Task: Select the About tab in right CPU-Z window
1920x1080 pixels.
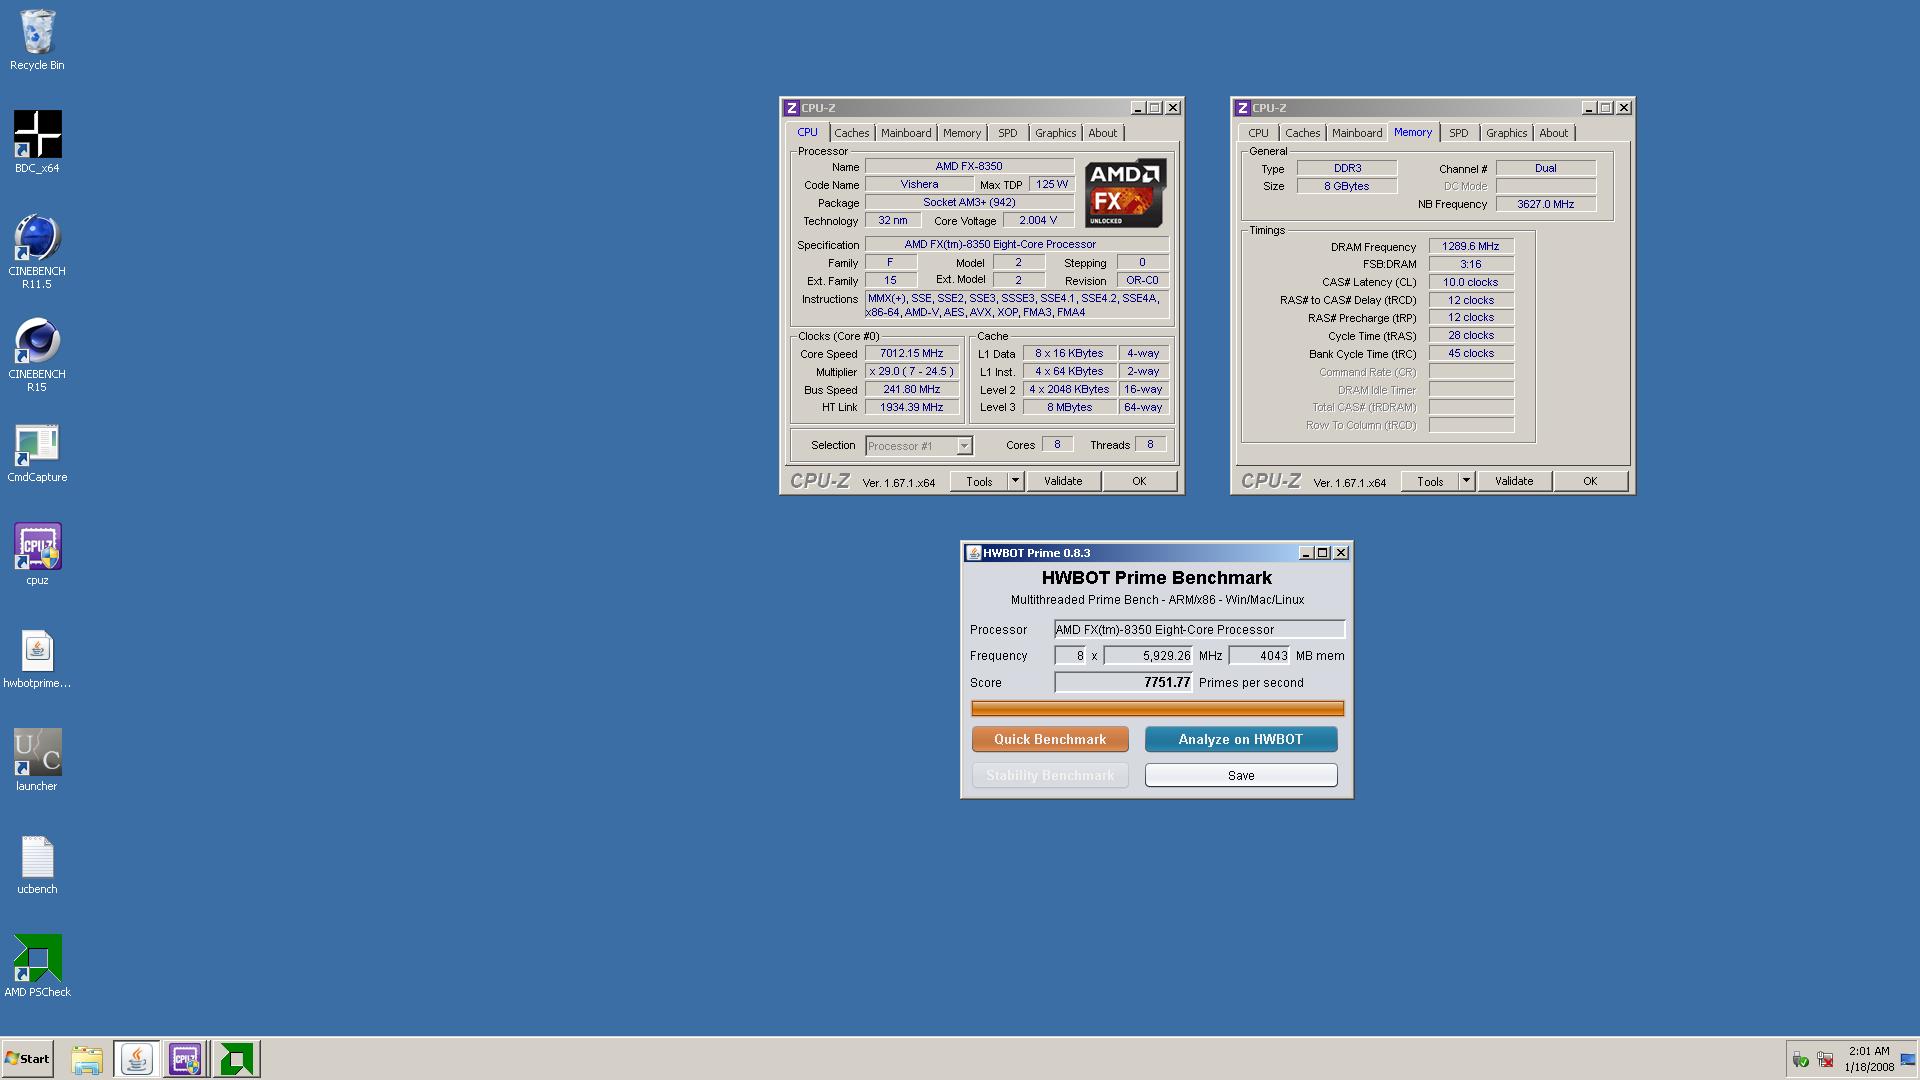Action: click(1554, 133)
